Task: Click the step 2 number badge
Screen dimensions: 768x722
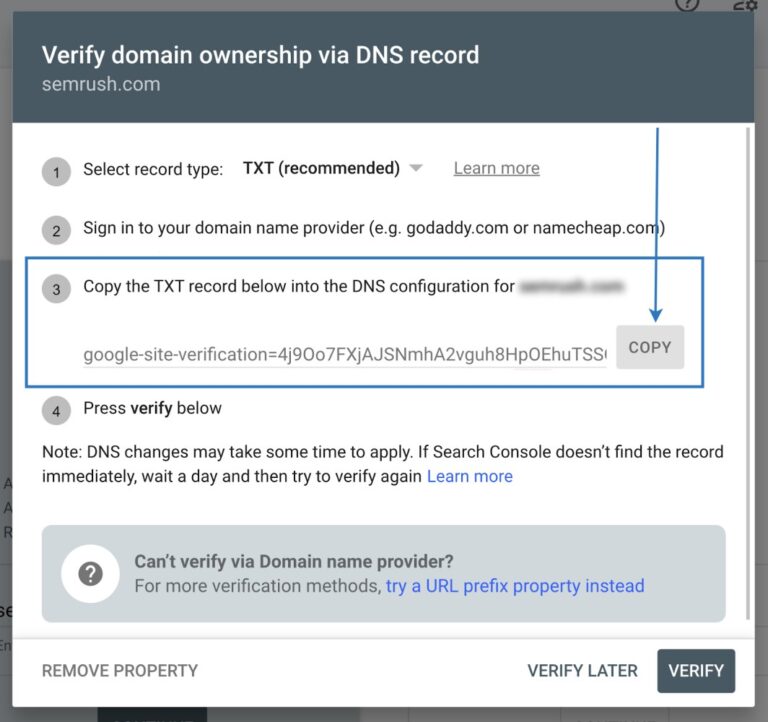Action: click(57, 230)
